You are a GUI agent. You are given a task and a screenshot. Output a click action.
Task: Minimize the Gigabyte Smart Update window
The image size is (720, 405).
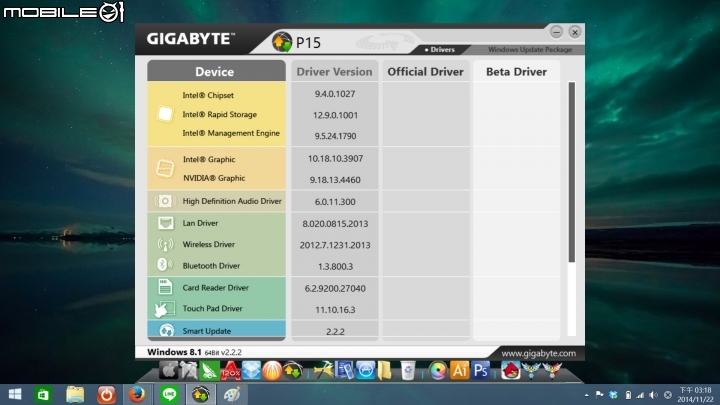556,32
